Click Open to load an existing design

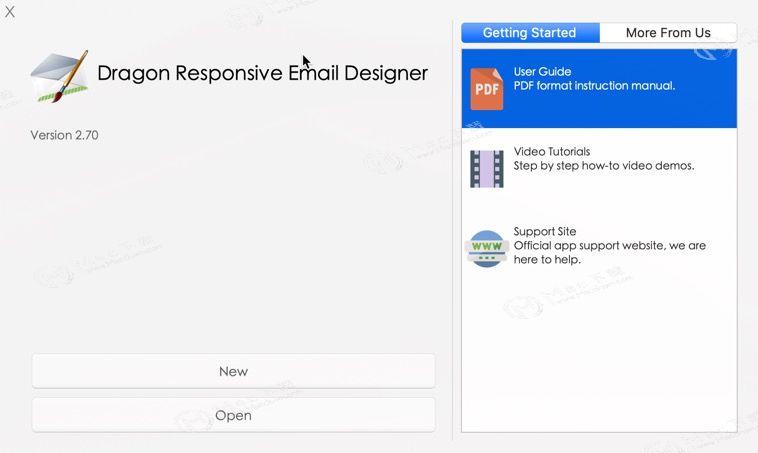pos(233,415)
